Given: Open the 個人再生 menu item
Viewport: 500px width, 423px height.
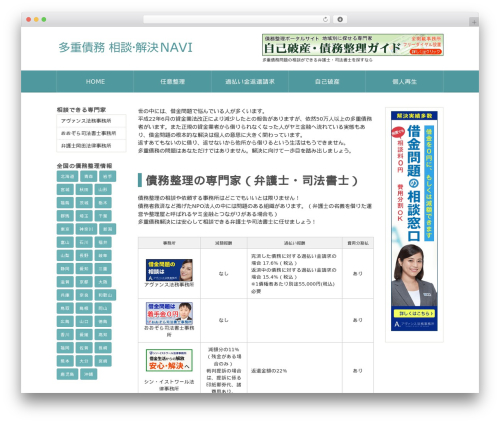Looking at the screenshot, I should pos(404,81).
